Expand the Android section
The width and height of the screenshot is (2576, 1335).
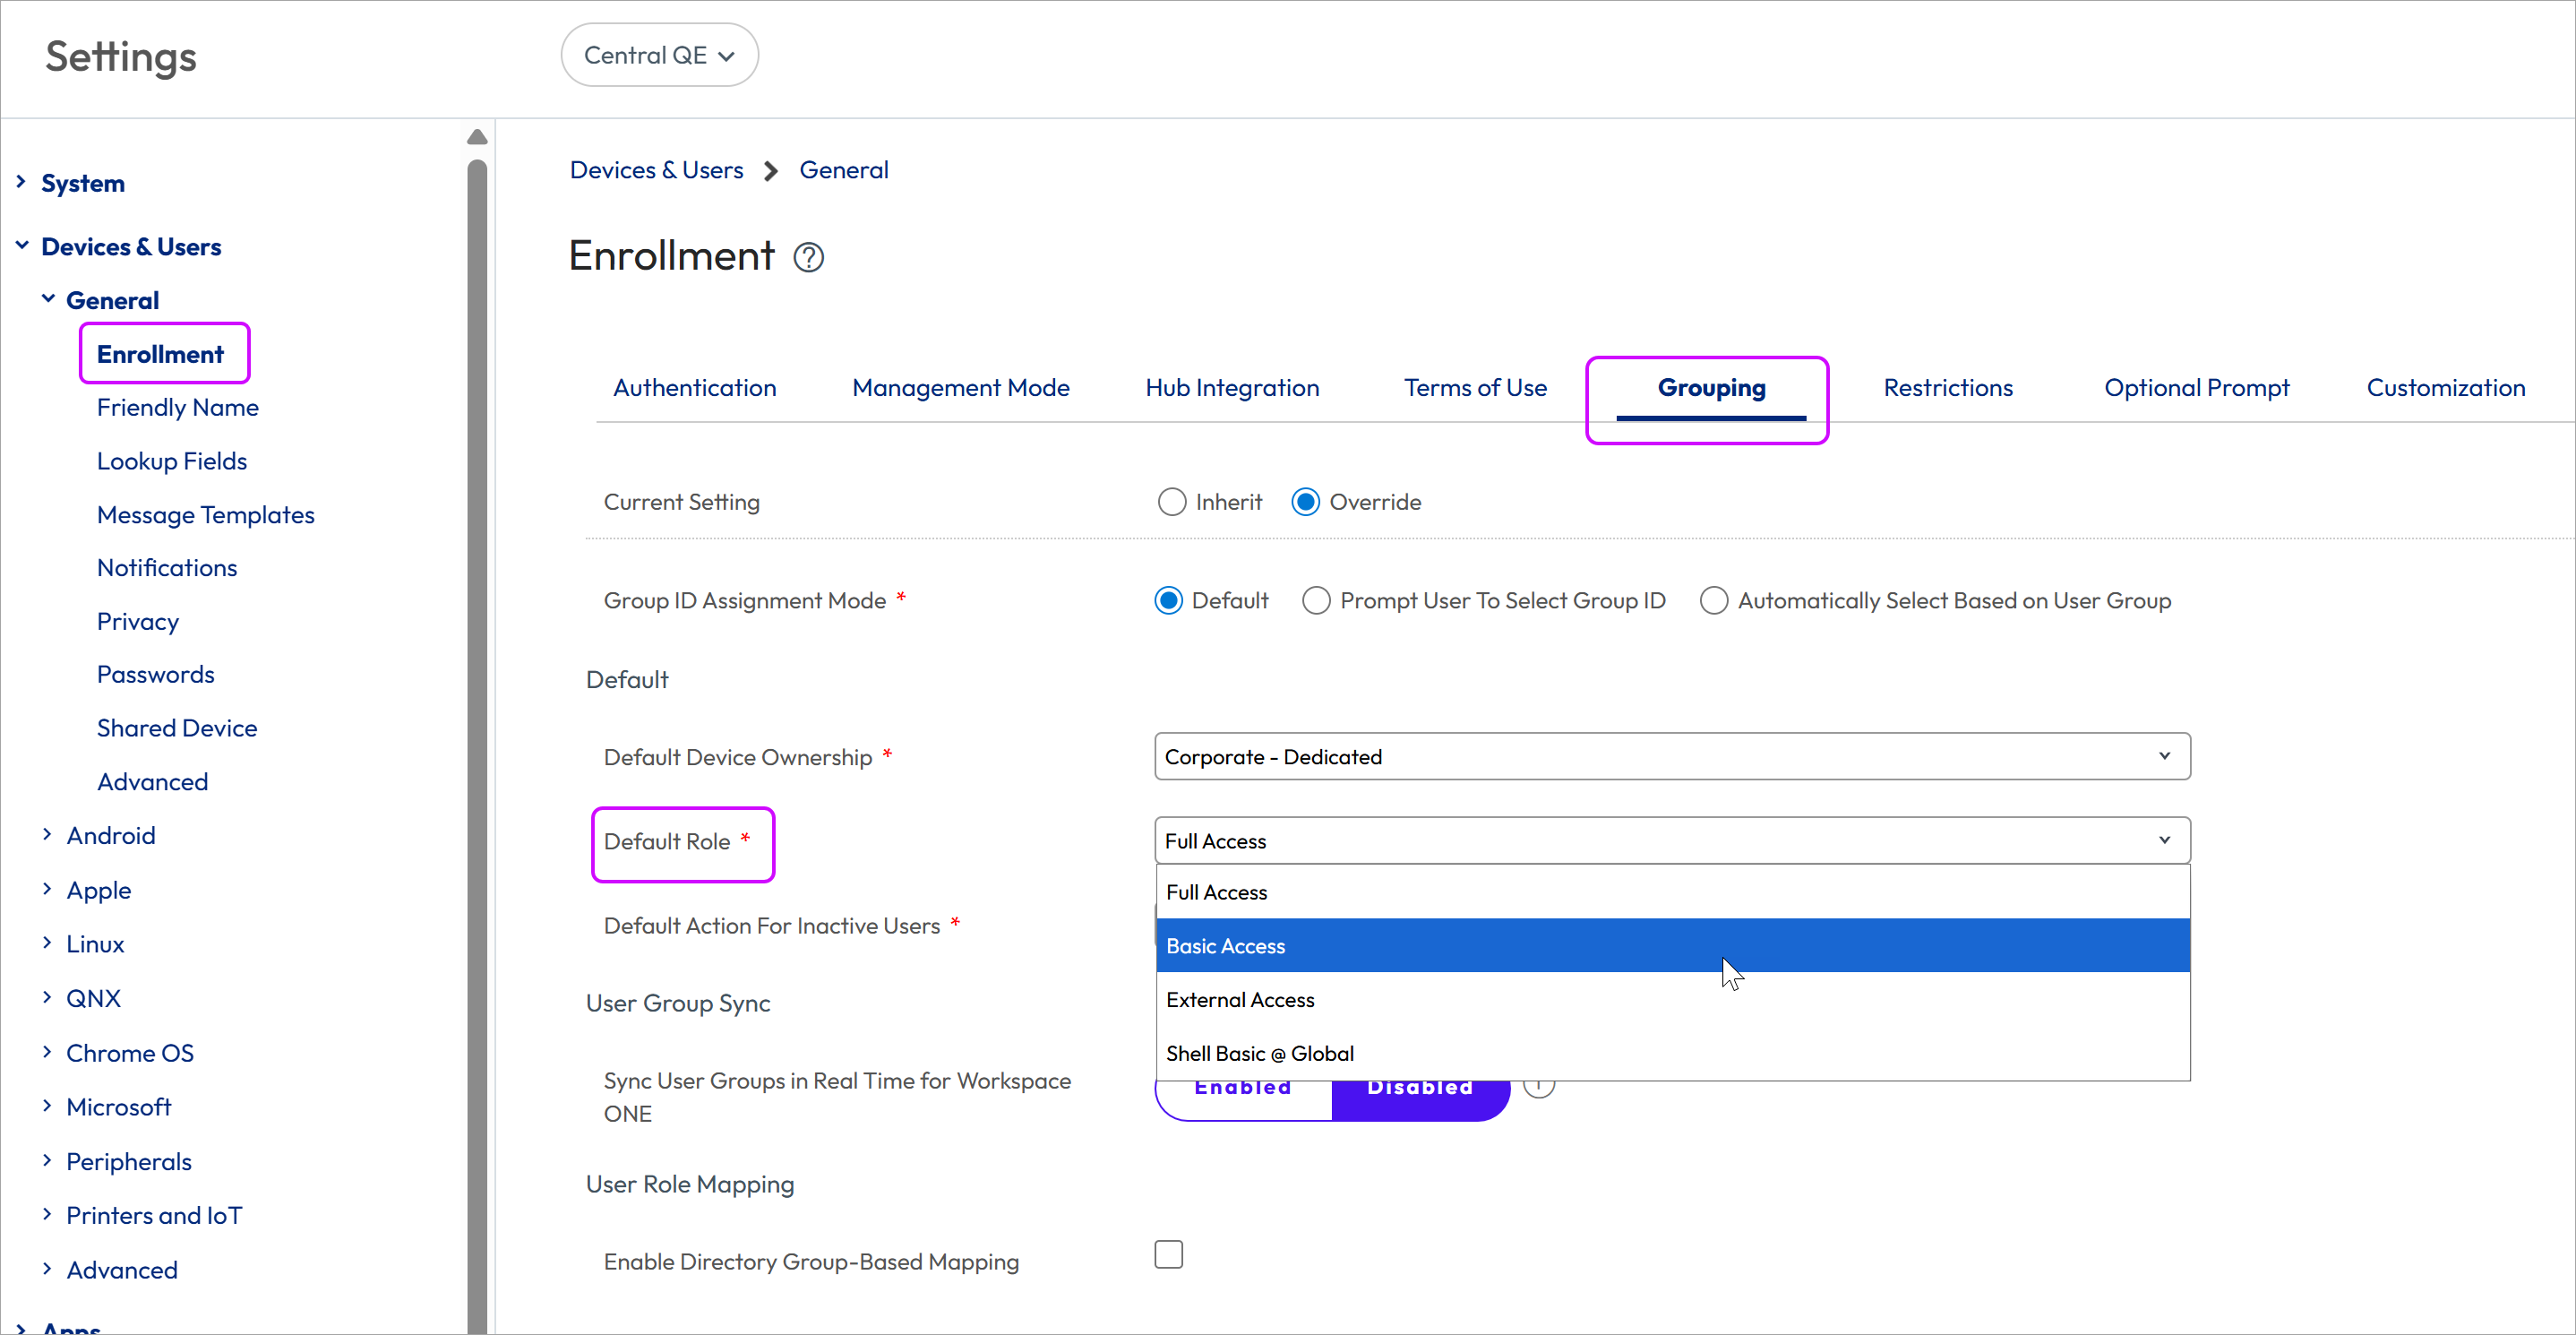pos(47,835)
